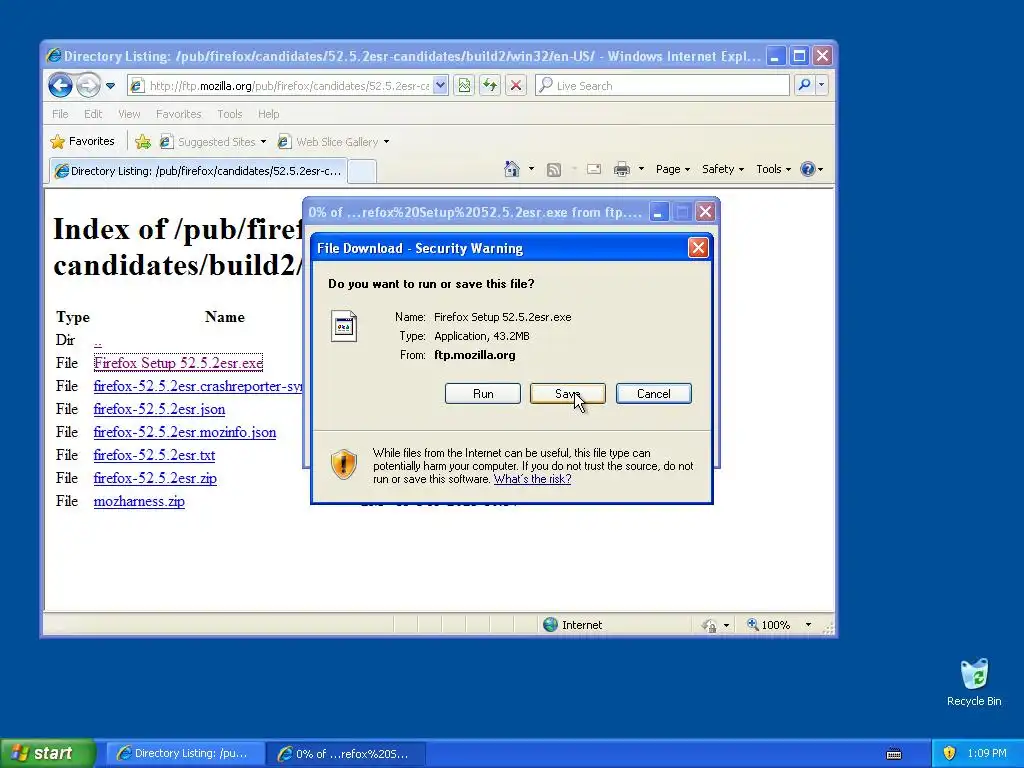Viewport: 1024px width, 768px height.
Task: Open the Windows Start button
Action: click(48, 753)
